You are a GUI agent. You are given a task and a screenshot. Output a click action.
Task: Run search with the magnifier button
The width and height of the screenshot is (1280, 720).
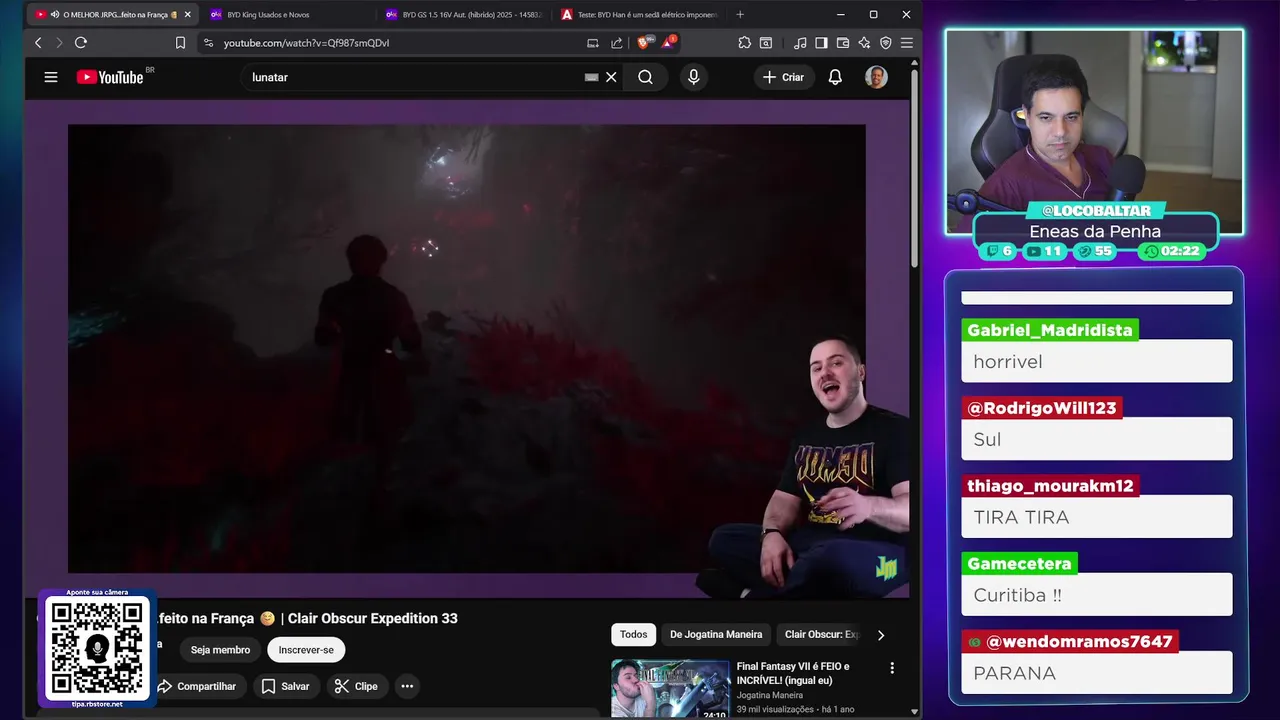(646, 77)
